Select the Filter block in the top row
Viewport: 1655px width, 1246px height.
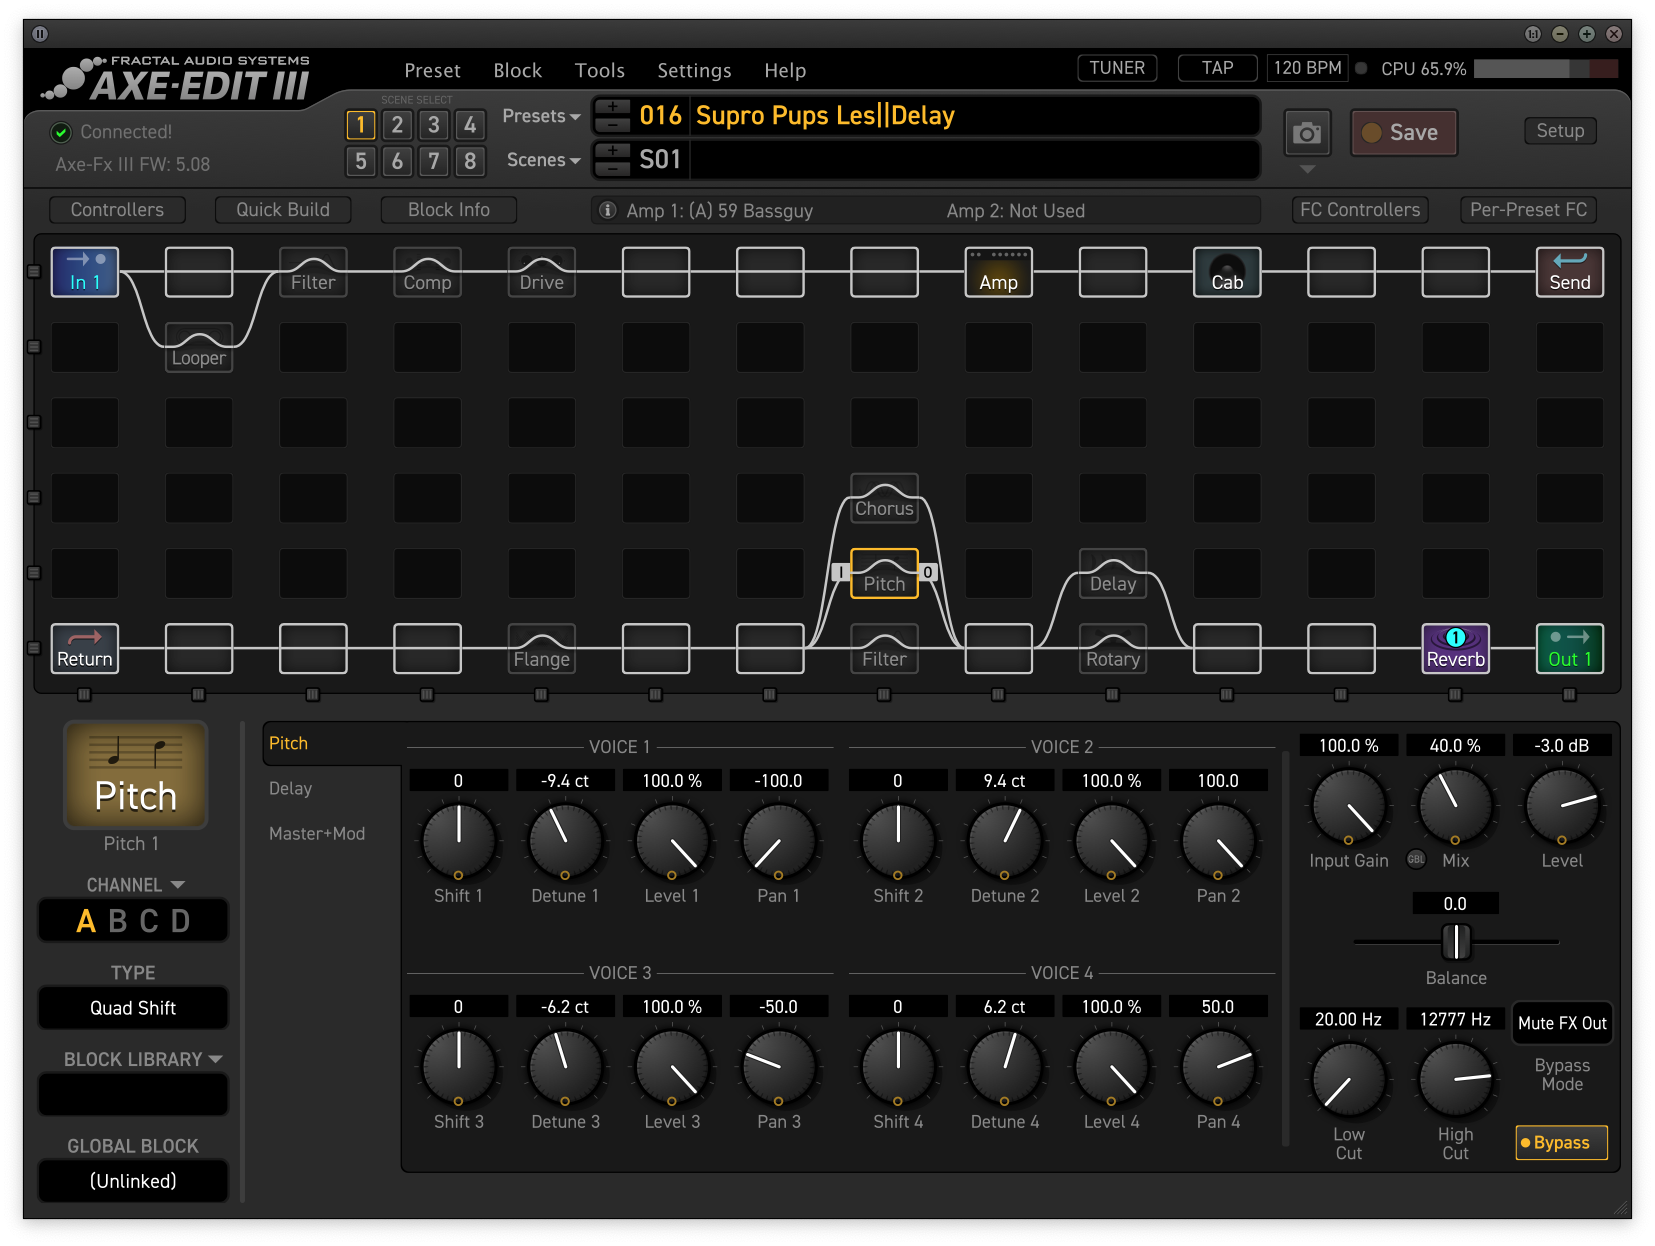313,272
